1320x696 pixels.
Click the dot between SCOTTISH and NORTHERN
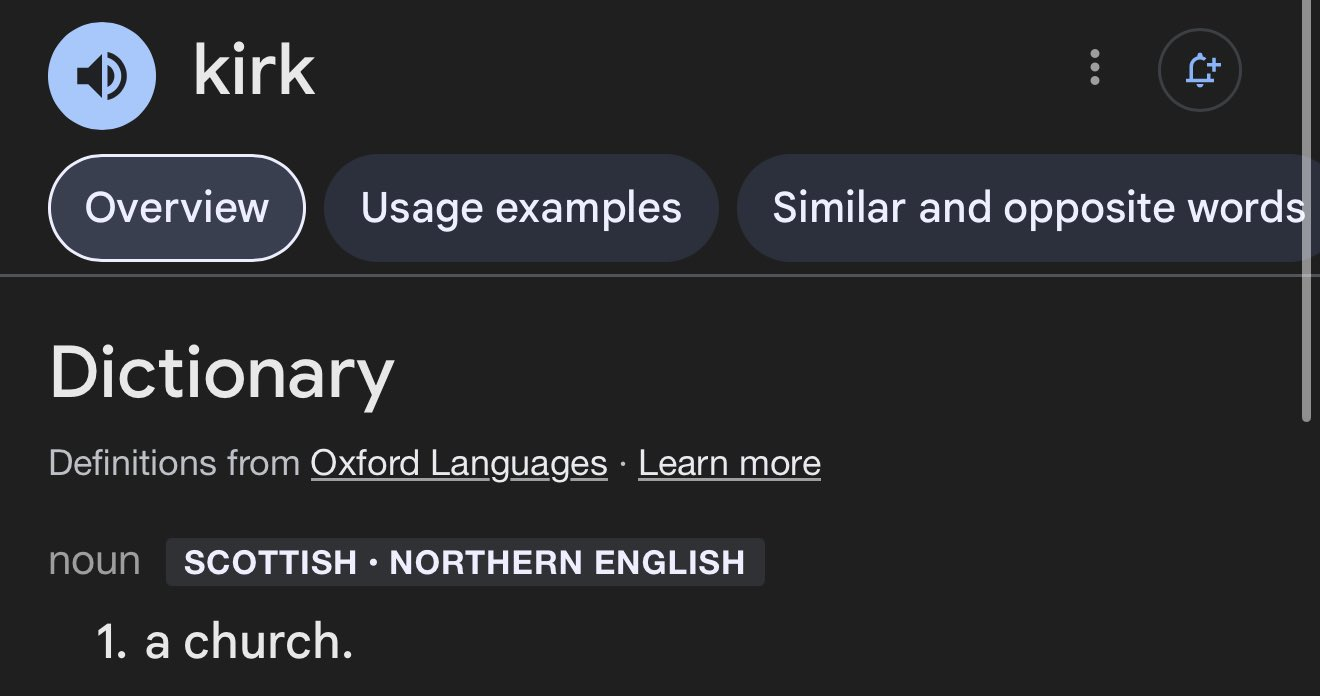(x=373, y=563)
